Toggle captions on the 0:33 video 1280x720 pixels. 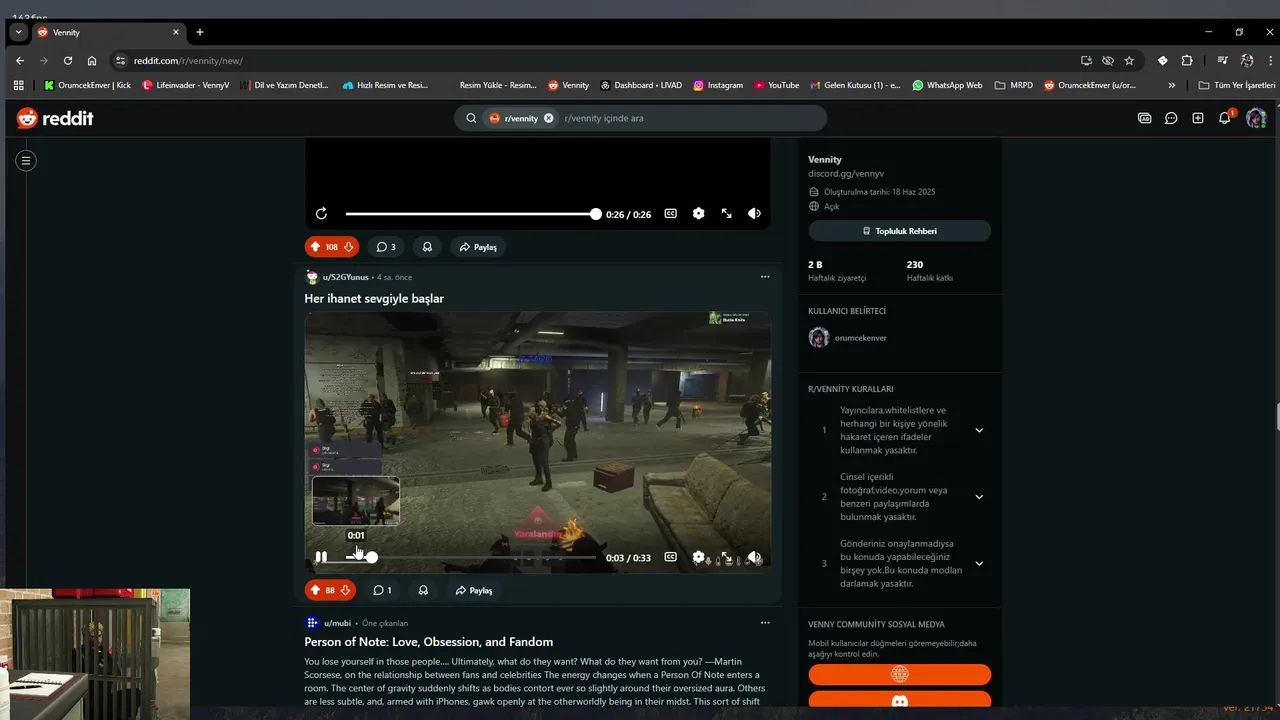[x=671, y=557]
